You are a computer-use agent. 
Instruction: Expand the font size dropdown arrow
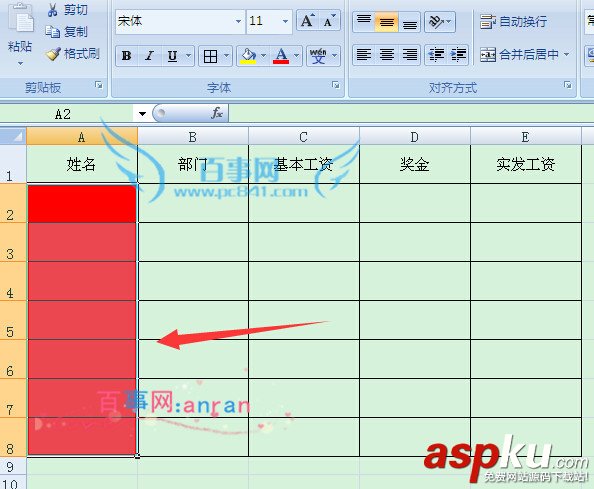click(x=286, y=21)
